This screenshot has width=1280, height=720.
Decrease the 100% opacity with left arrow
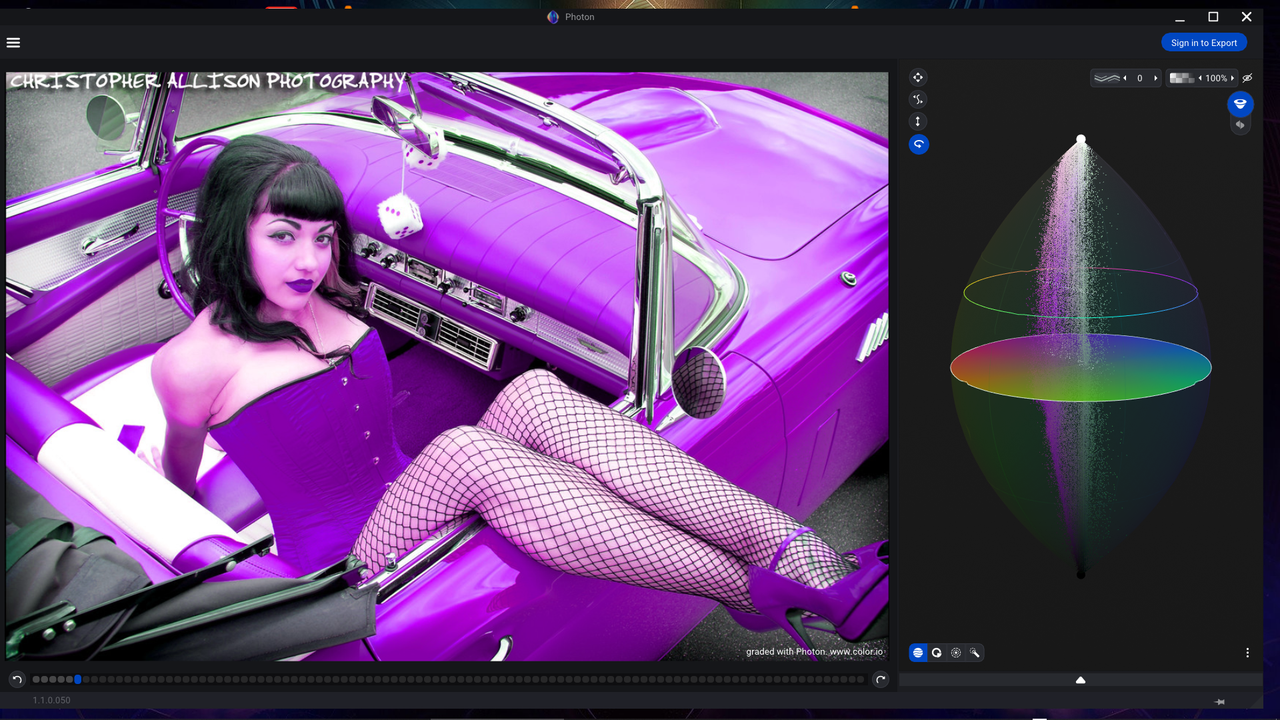tap(1200, 78)
